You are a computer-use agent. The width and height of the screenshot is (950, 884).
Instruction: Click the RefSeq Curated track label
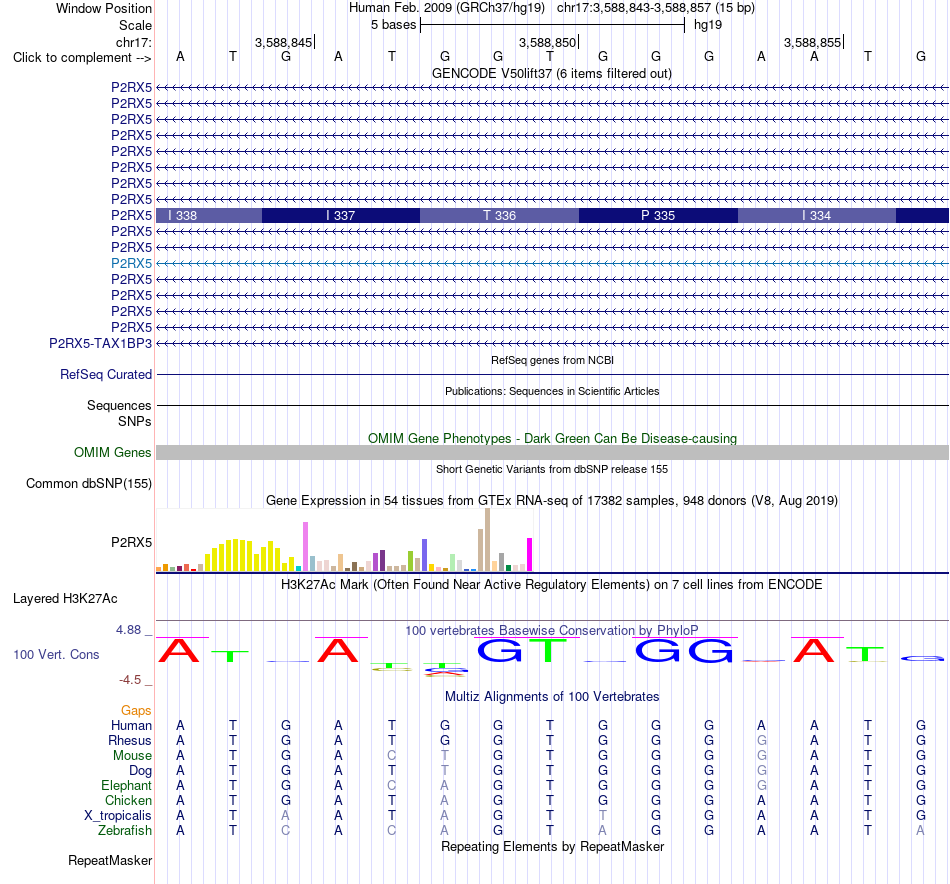coord(106,374)
